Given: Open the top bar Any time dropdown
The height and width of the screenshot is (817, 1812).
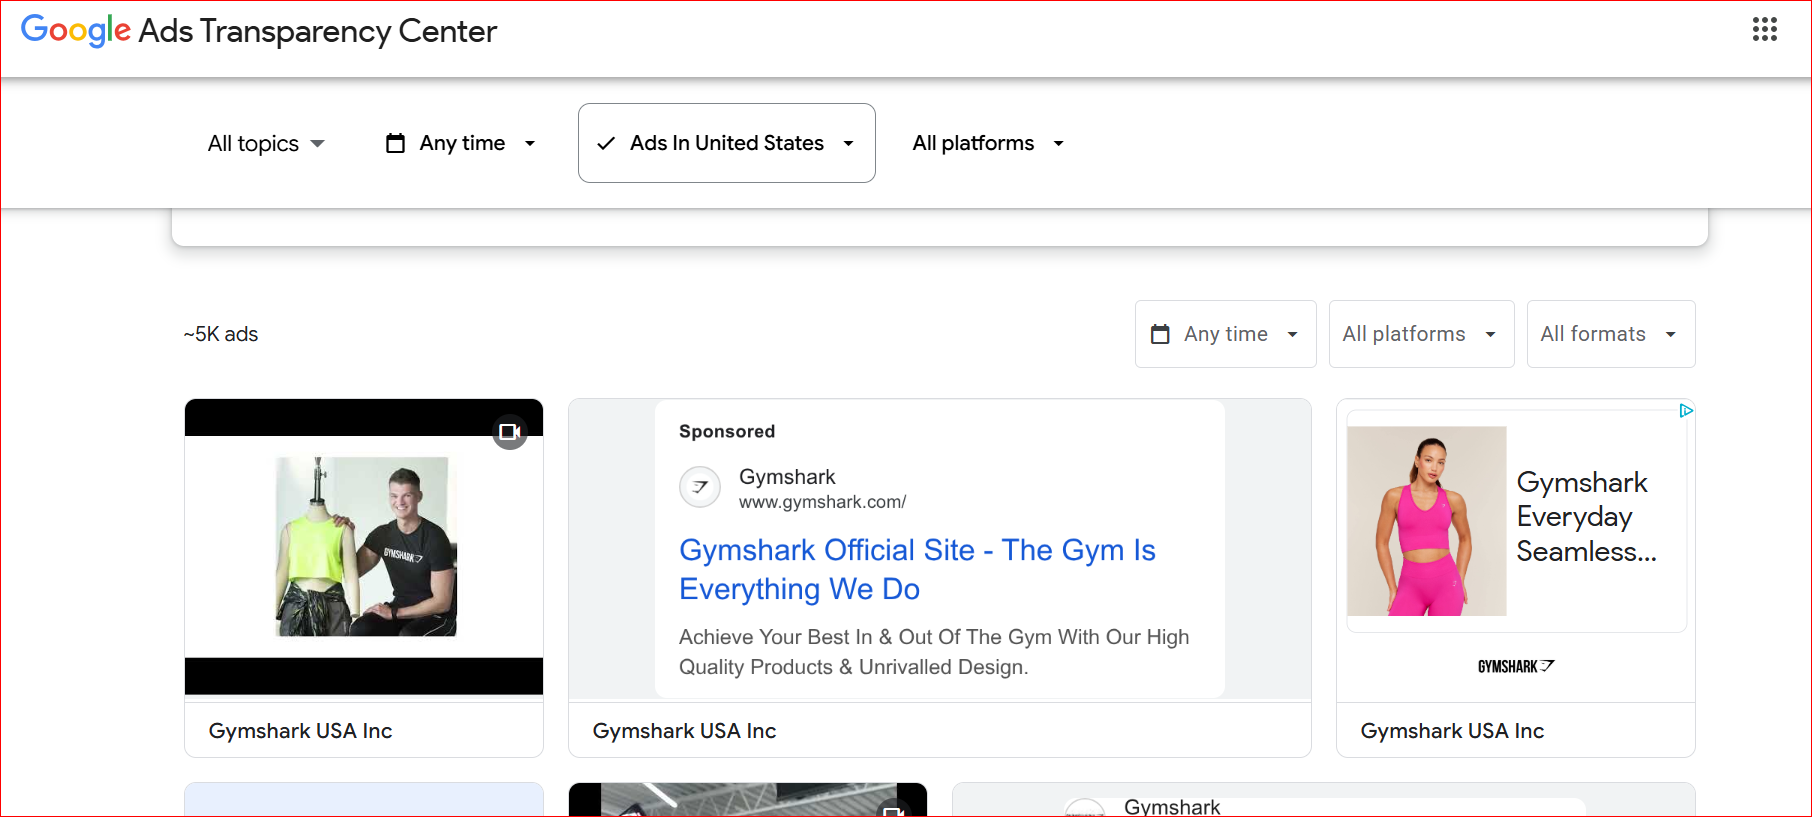Looking at the screenshot, I should point(462,143).
